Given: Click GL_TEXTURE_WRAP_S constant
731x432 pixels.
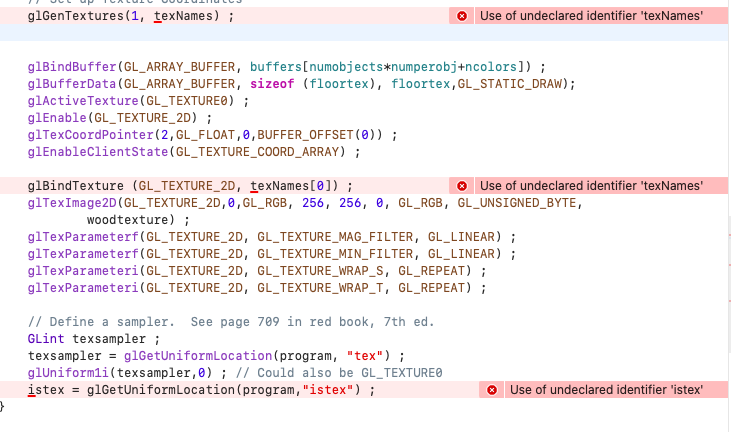Looking at the screenshot, I should tap(320, 271).
